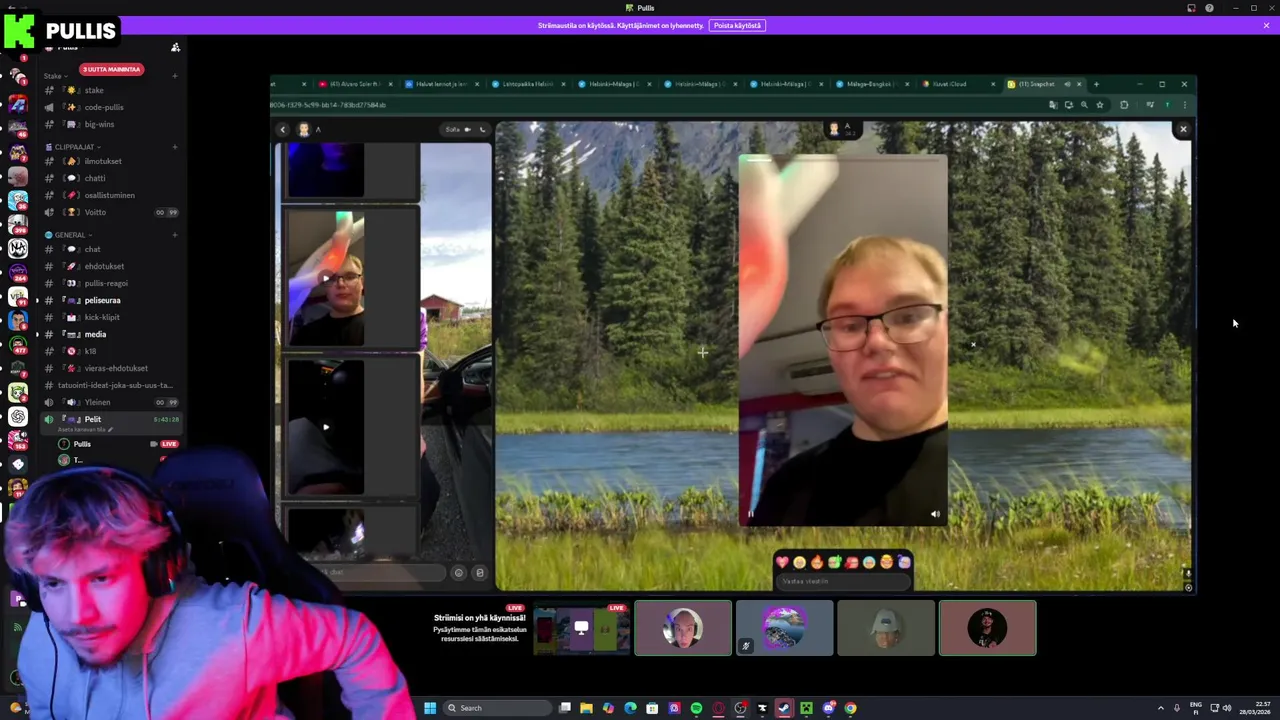
Task: Join the Yleinen voice channel
Action: coord(110,402)
